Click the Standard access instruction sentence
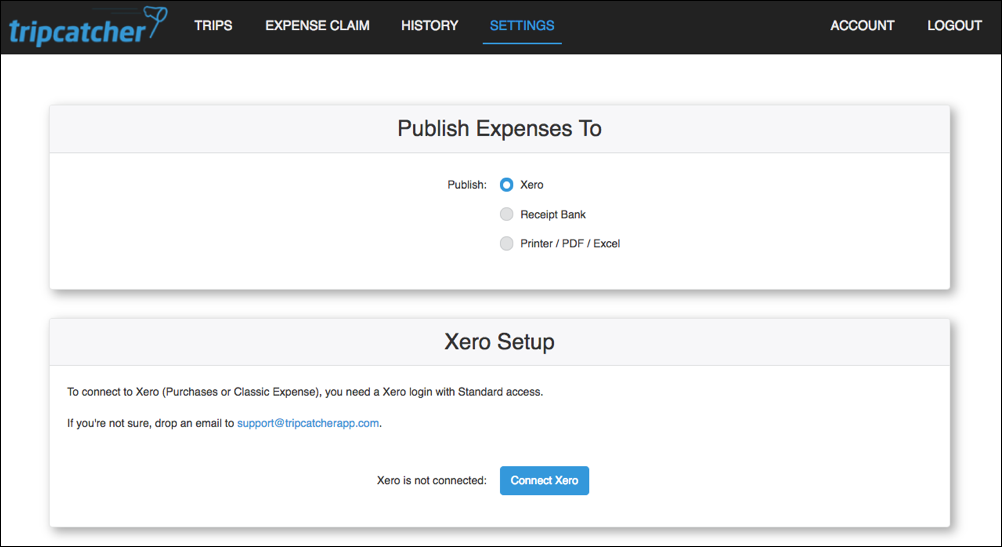The width and height of the screenshot is (1002, 547). (x=305, y=392)
